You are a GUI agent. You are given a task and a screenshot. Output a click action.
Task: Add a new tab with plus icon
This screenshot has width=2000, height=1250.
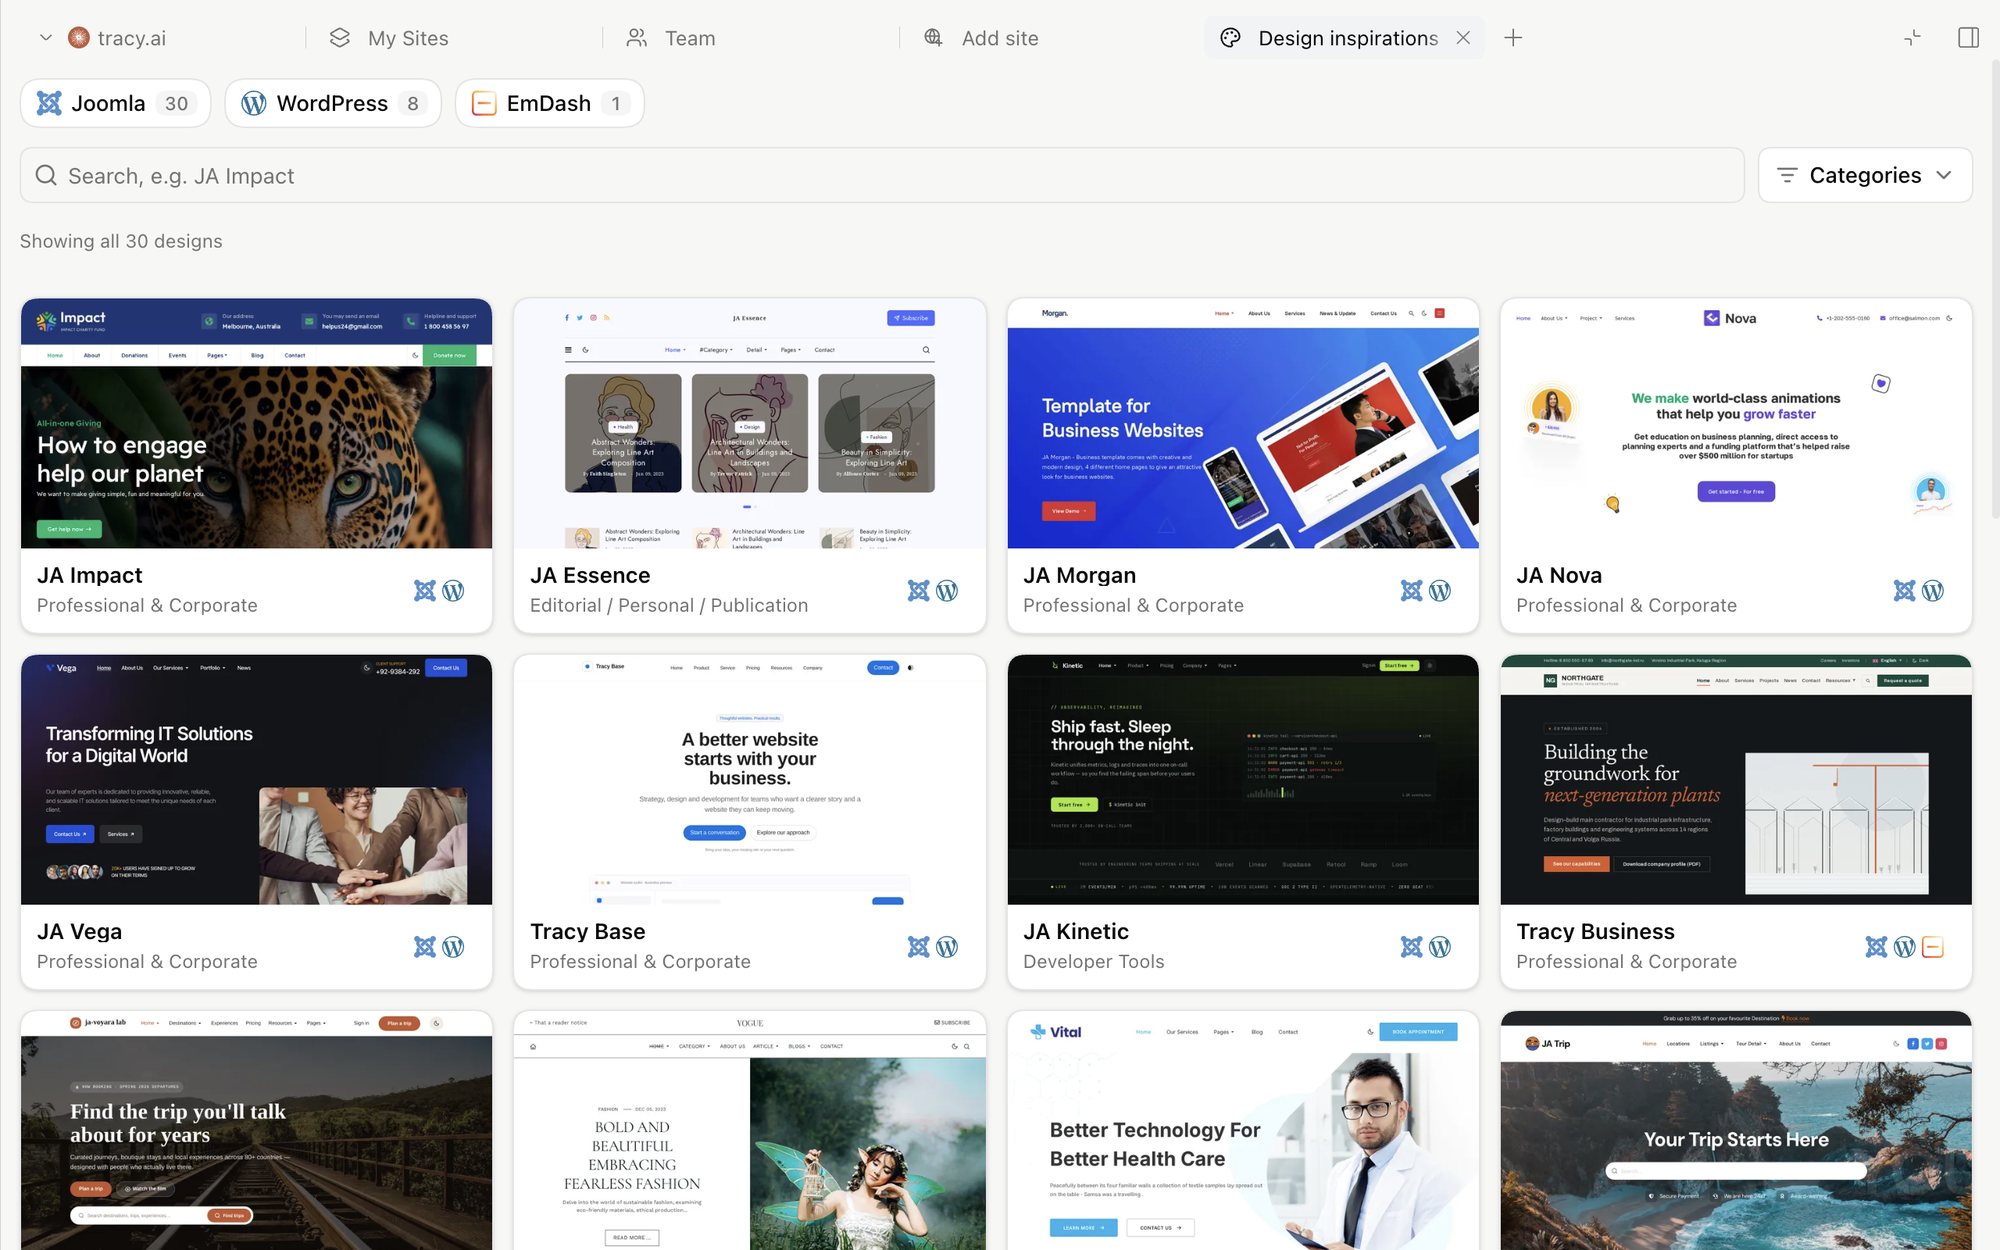click(x=1513, y=38)
